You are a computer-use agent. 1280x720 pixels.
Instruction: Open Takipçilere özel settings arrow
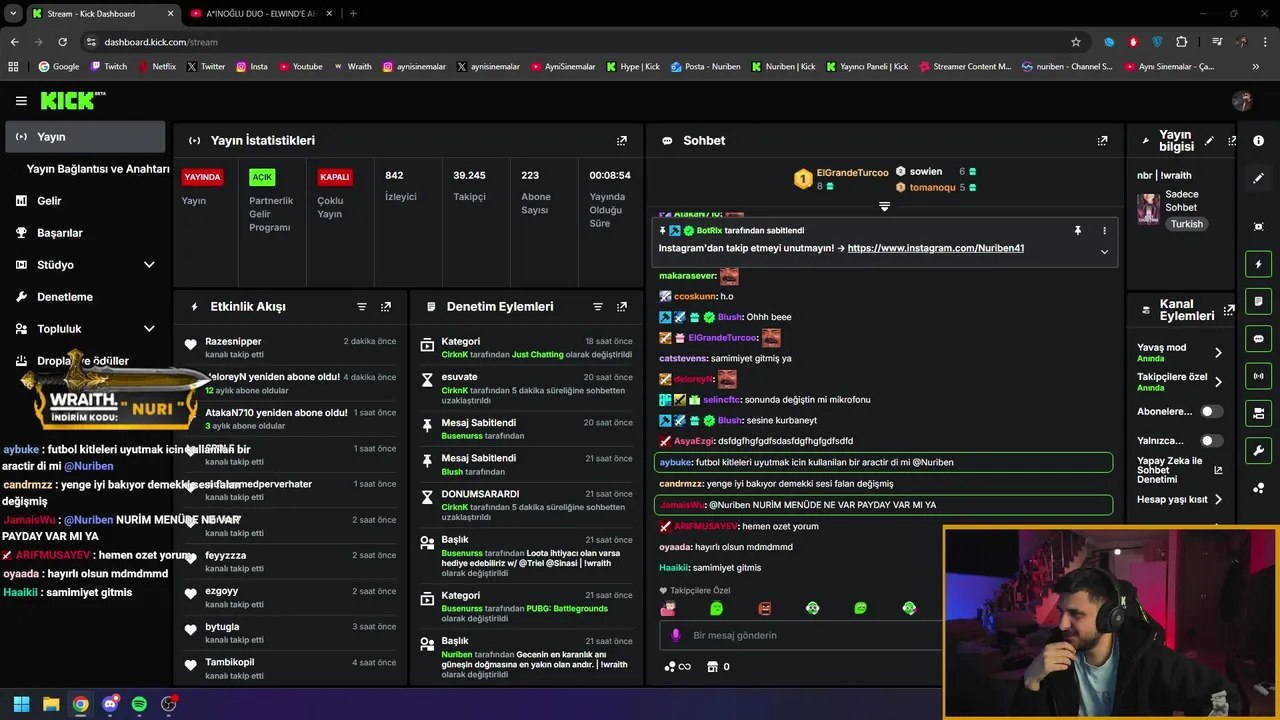pos(1218,382)
